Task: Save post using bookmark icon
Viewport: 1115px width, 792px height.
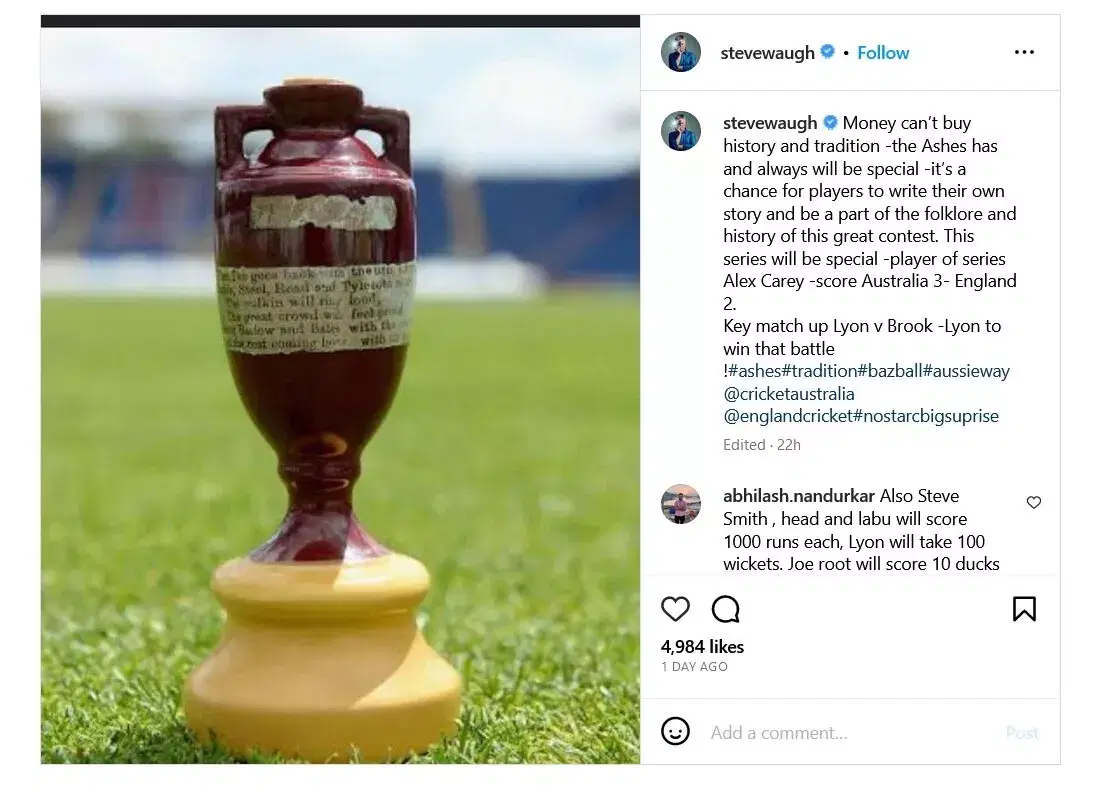Action: click(x=1024, y=609)
